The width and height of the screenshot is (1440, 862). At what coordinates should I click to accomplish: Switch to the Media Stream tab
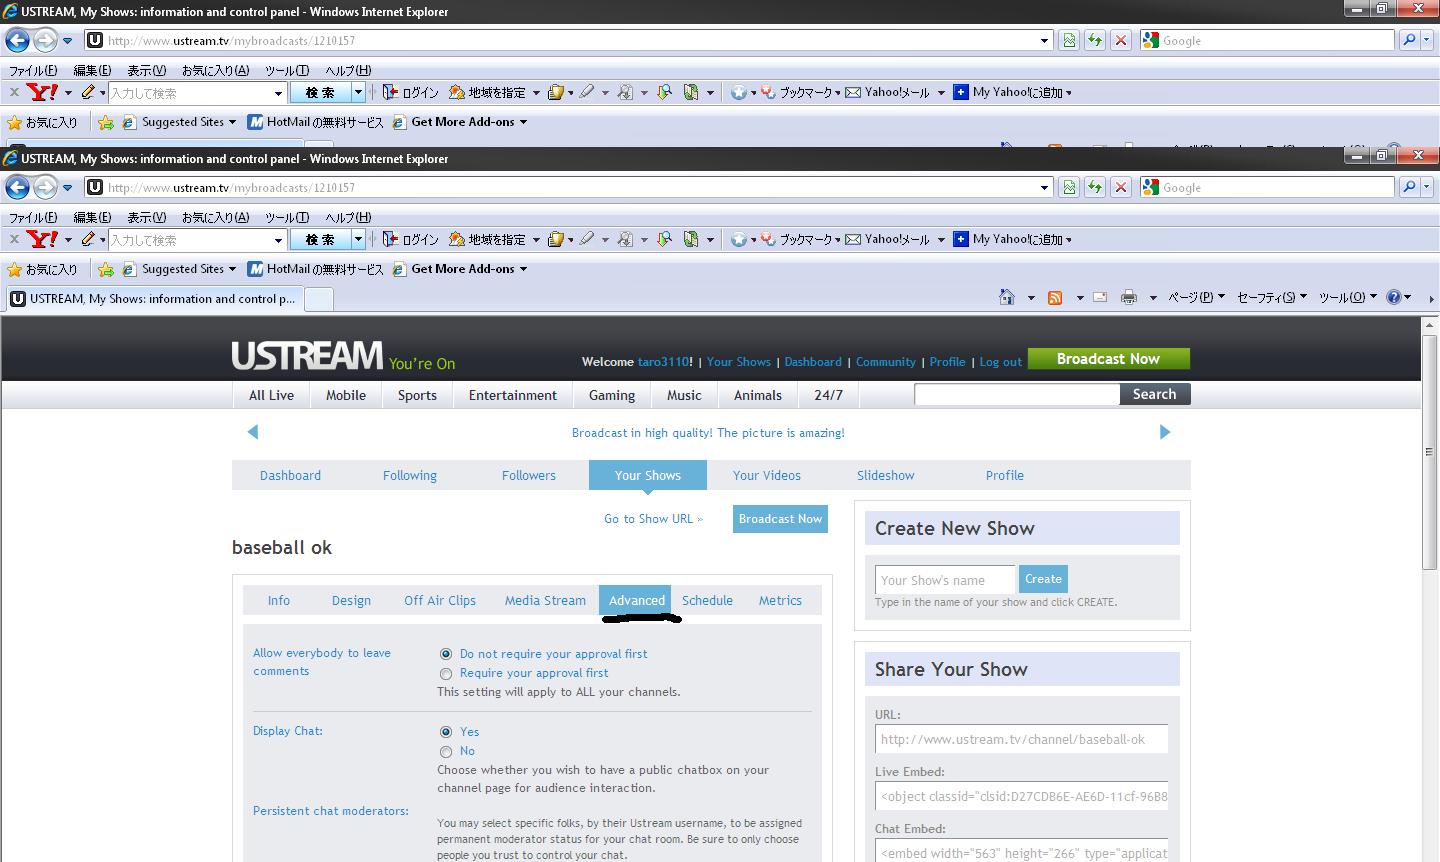coord(545,601)
